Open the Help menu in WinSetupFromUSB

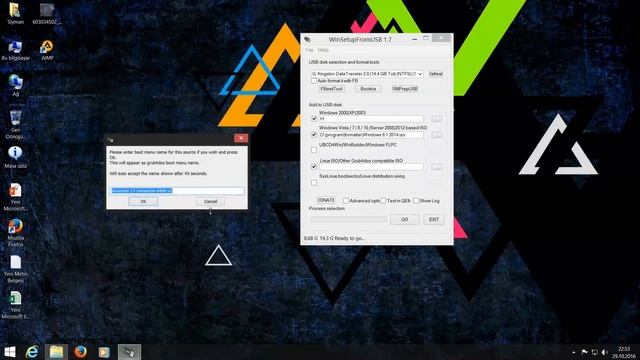click(x=323, y=50)
